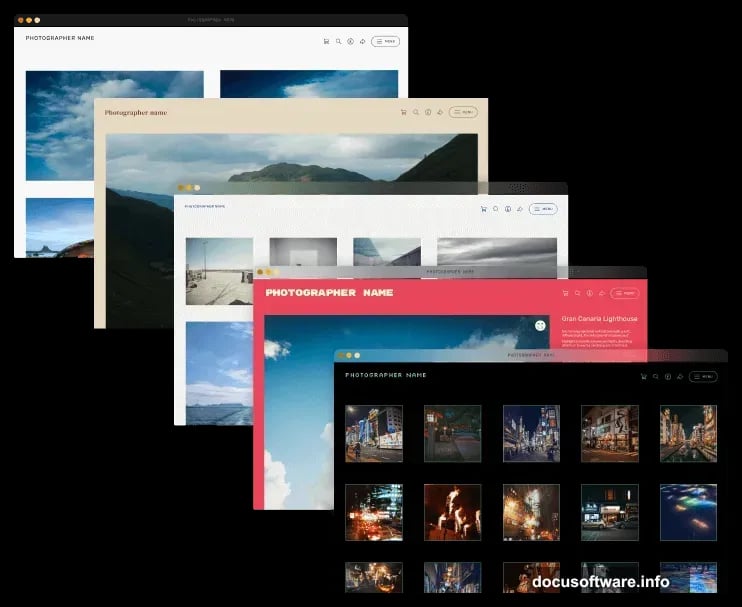This screenshot has width=742, height=607.
Task: Click the share icon in light grid window
Action: click(520, 209)
